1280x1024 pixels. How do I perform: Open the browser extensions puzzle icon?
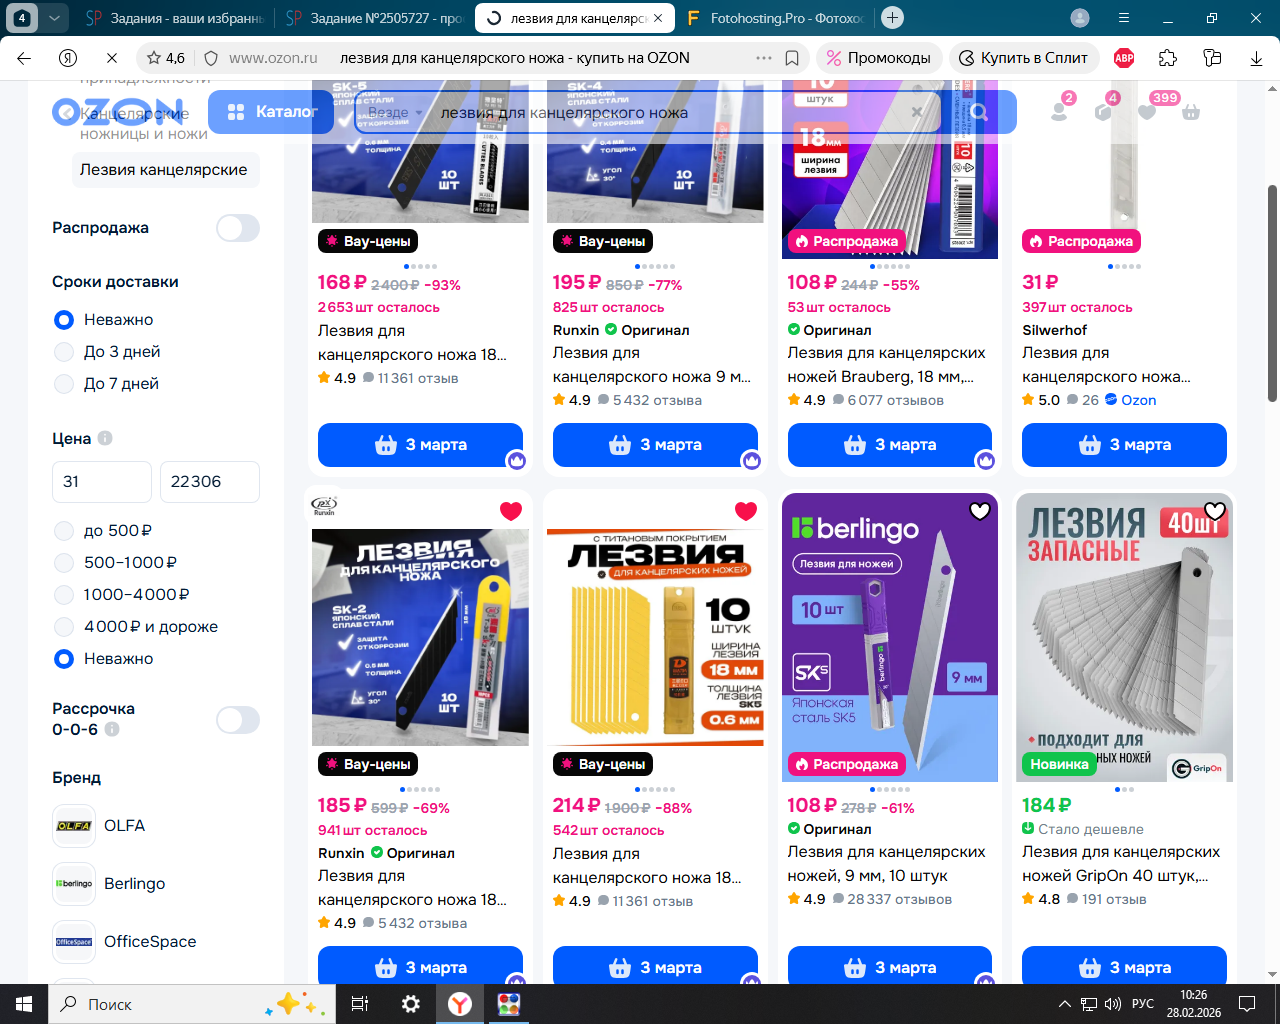tap(1168, 58)
